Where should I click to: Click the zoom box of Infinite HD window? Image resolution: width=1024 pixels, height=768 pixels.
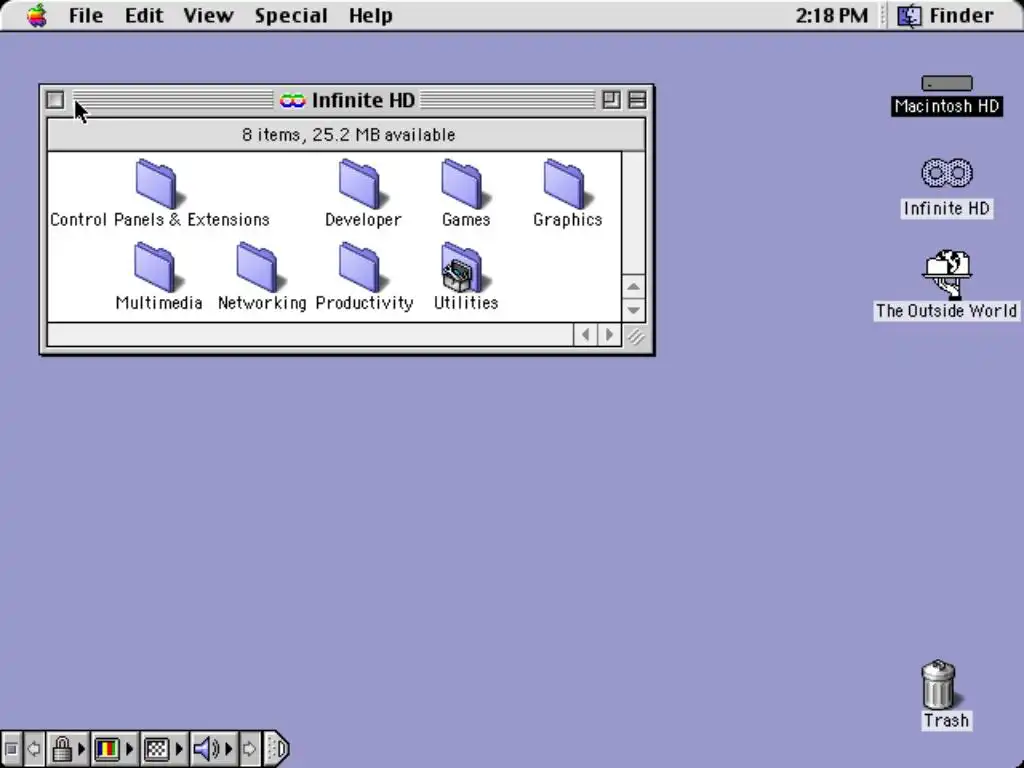click(611, 100)
